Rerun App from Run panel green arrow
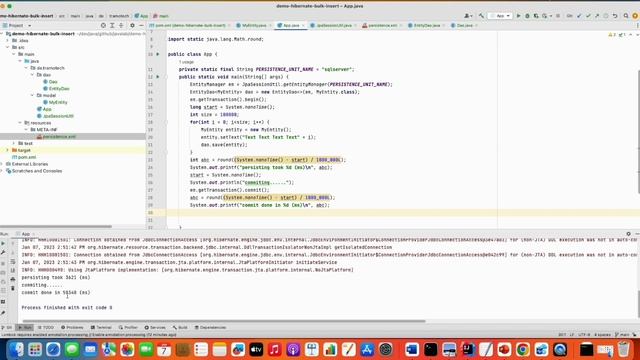This screenshot has height=360, width=640. coord(3,243)
